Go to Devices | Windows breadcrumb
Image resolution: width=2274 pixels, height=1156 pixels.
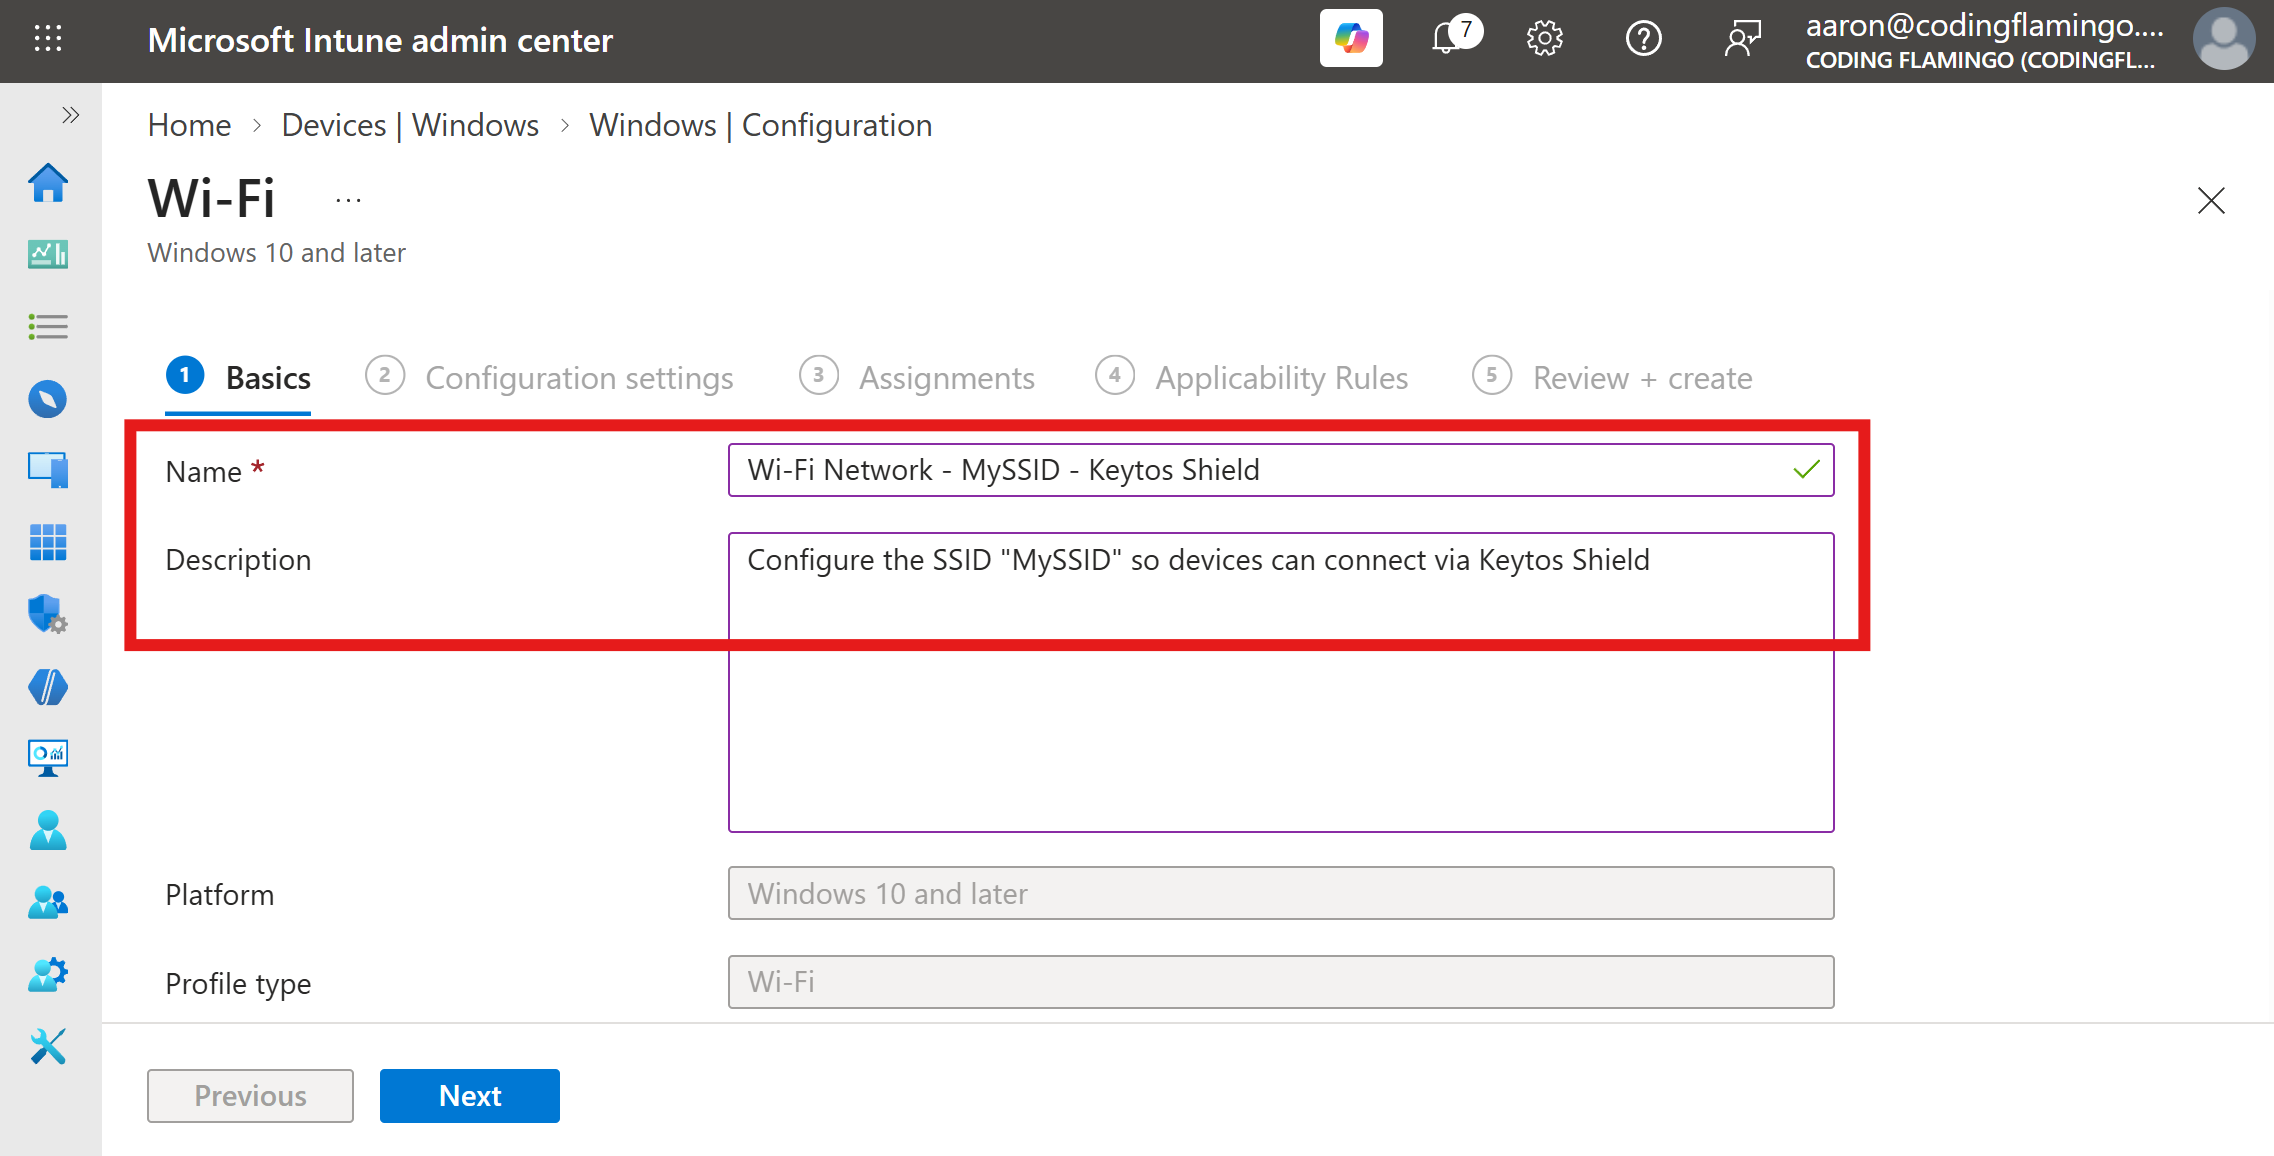(x=410, y=125)
